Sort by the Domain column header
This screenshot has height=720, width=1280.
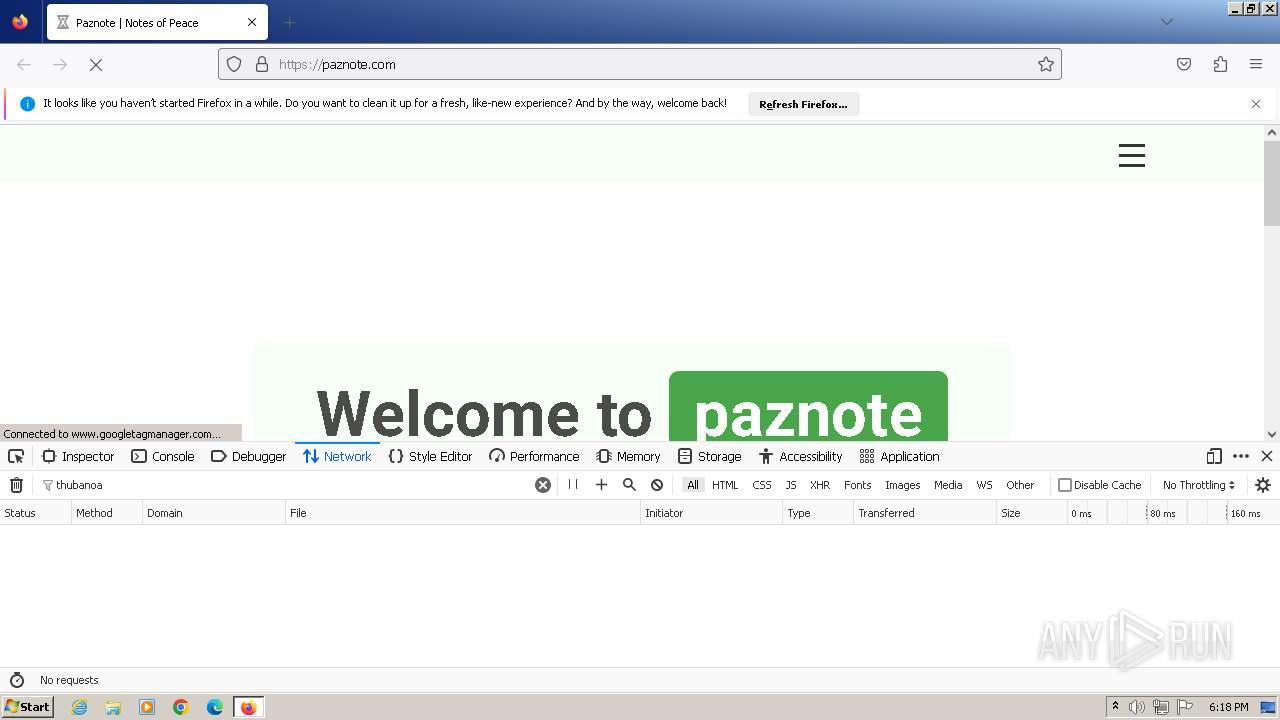click(213, 513)
